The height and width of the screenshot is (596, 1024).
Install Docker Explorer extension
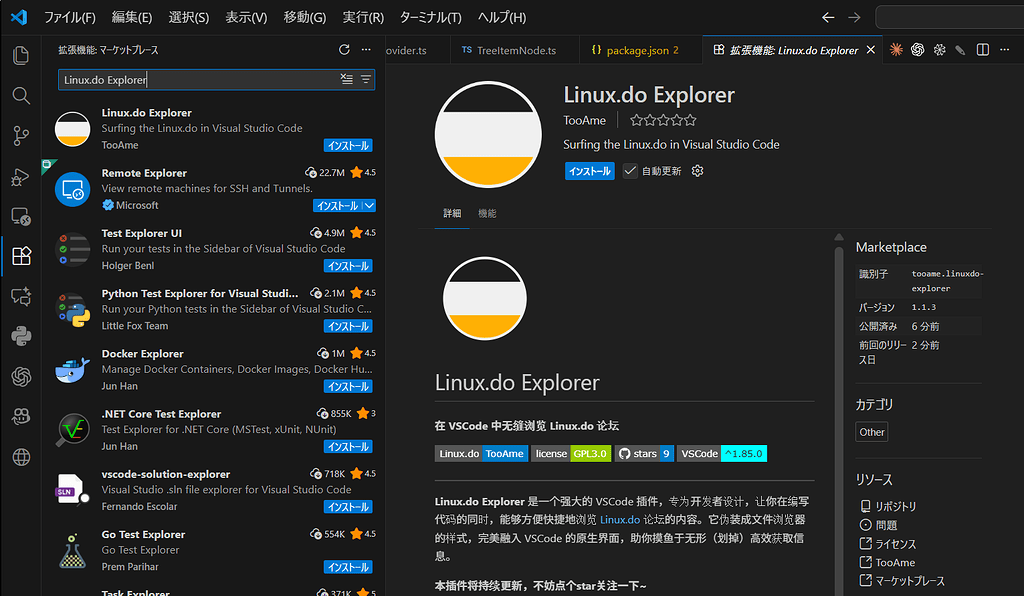point(348,386)
